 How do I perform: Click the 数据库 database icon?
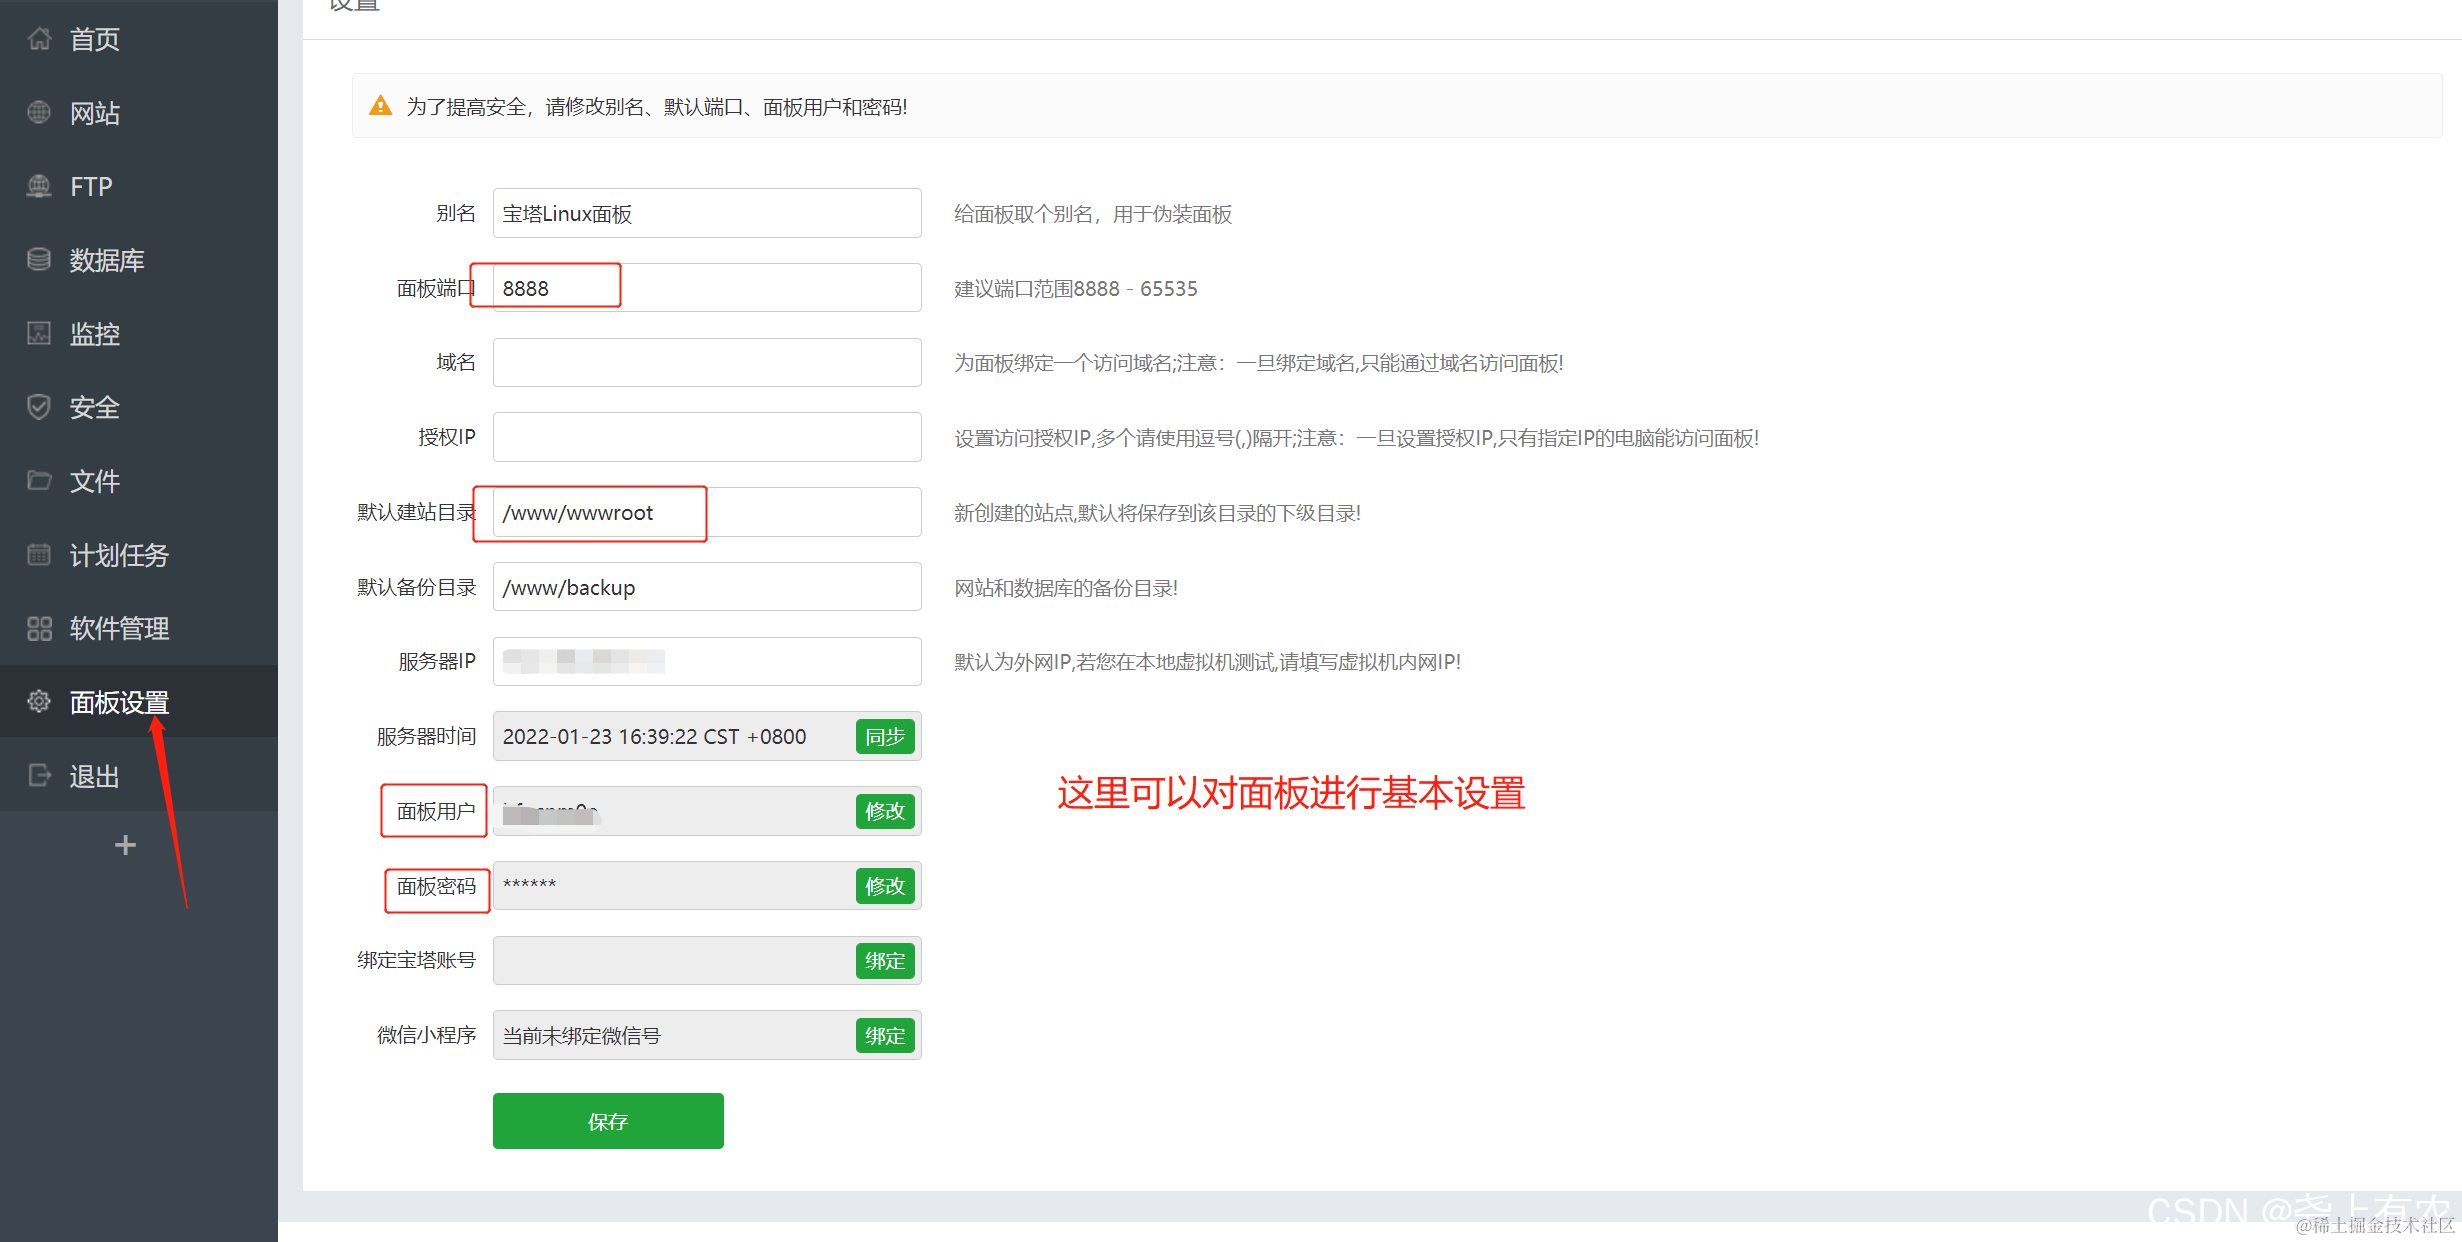coord(39,260)
